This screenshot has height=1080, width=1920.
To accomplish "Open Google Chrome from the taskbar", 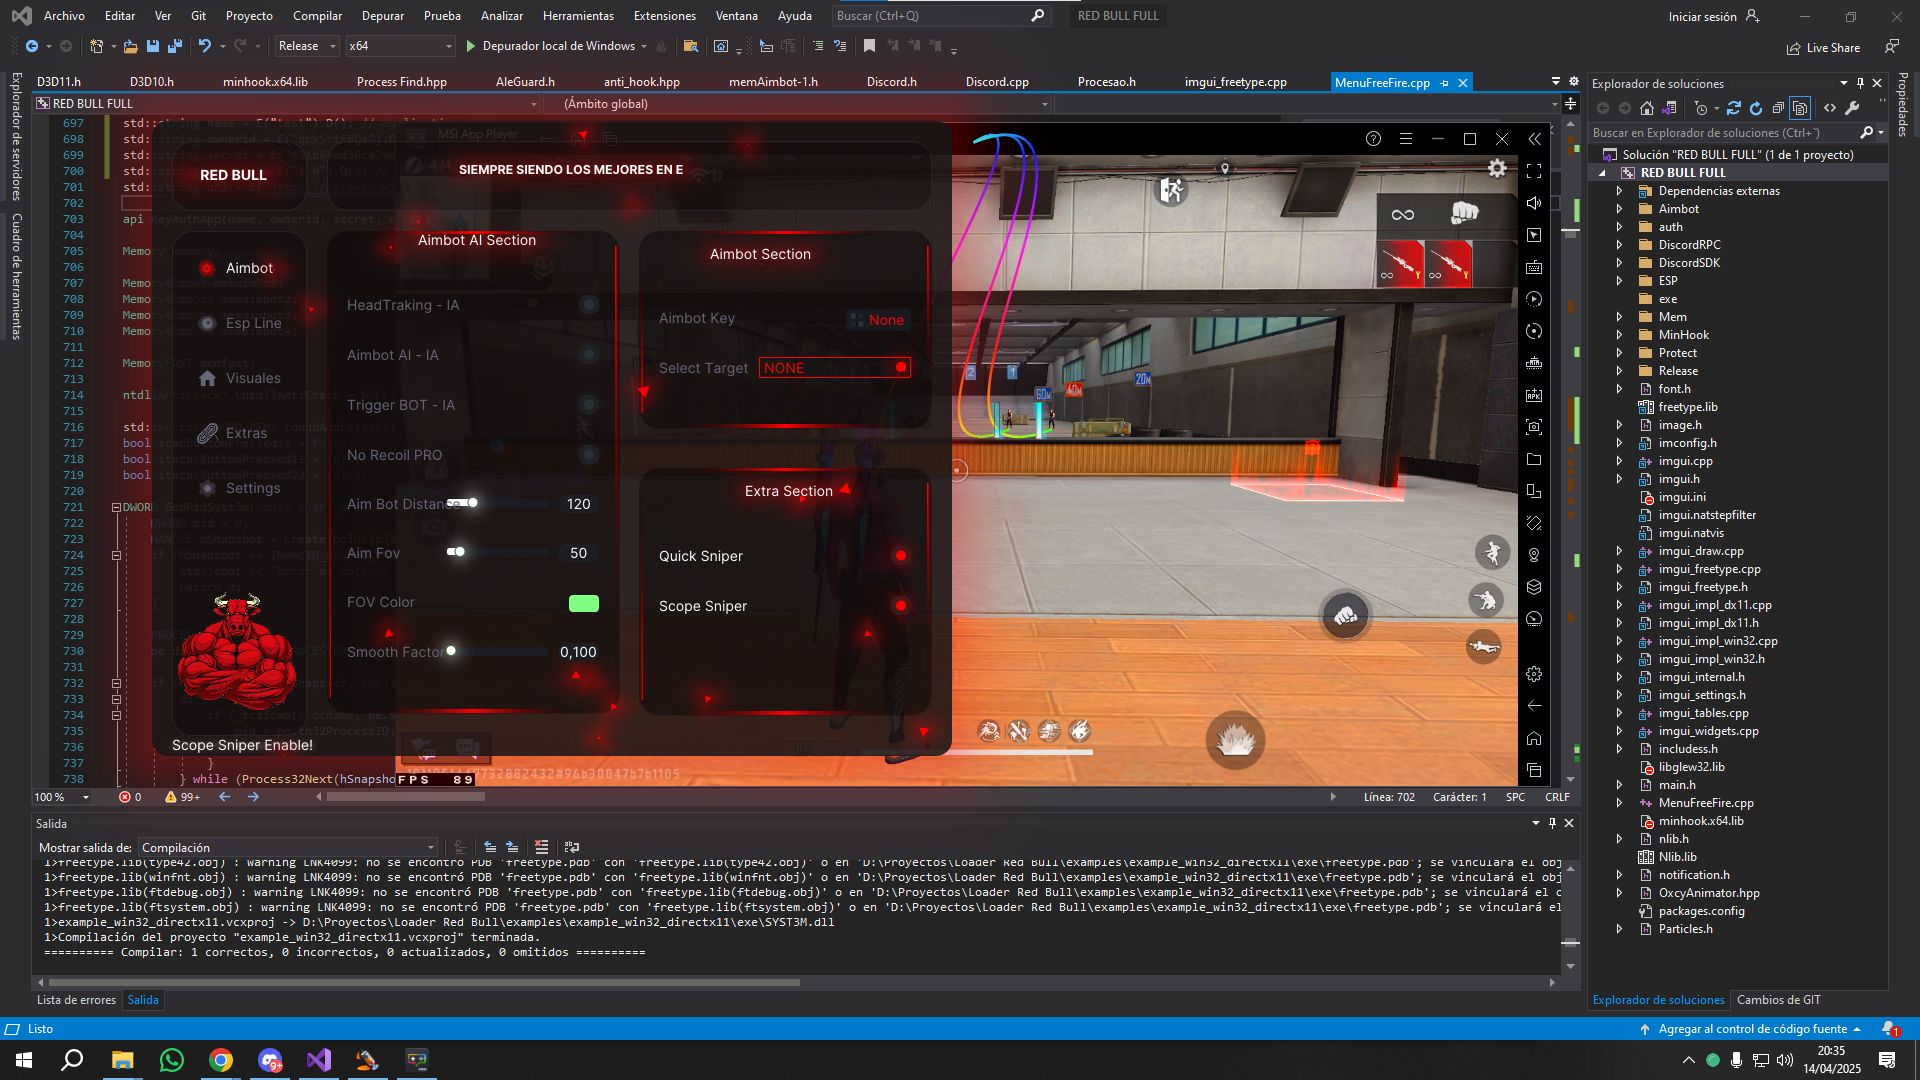I will coord(221,1060).
